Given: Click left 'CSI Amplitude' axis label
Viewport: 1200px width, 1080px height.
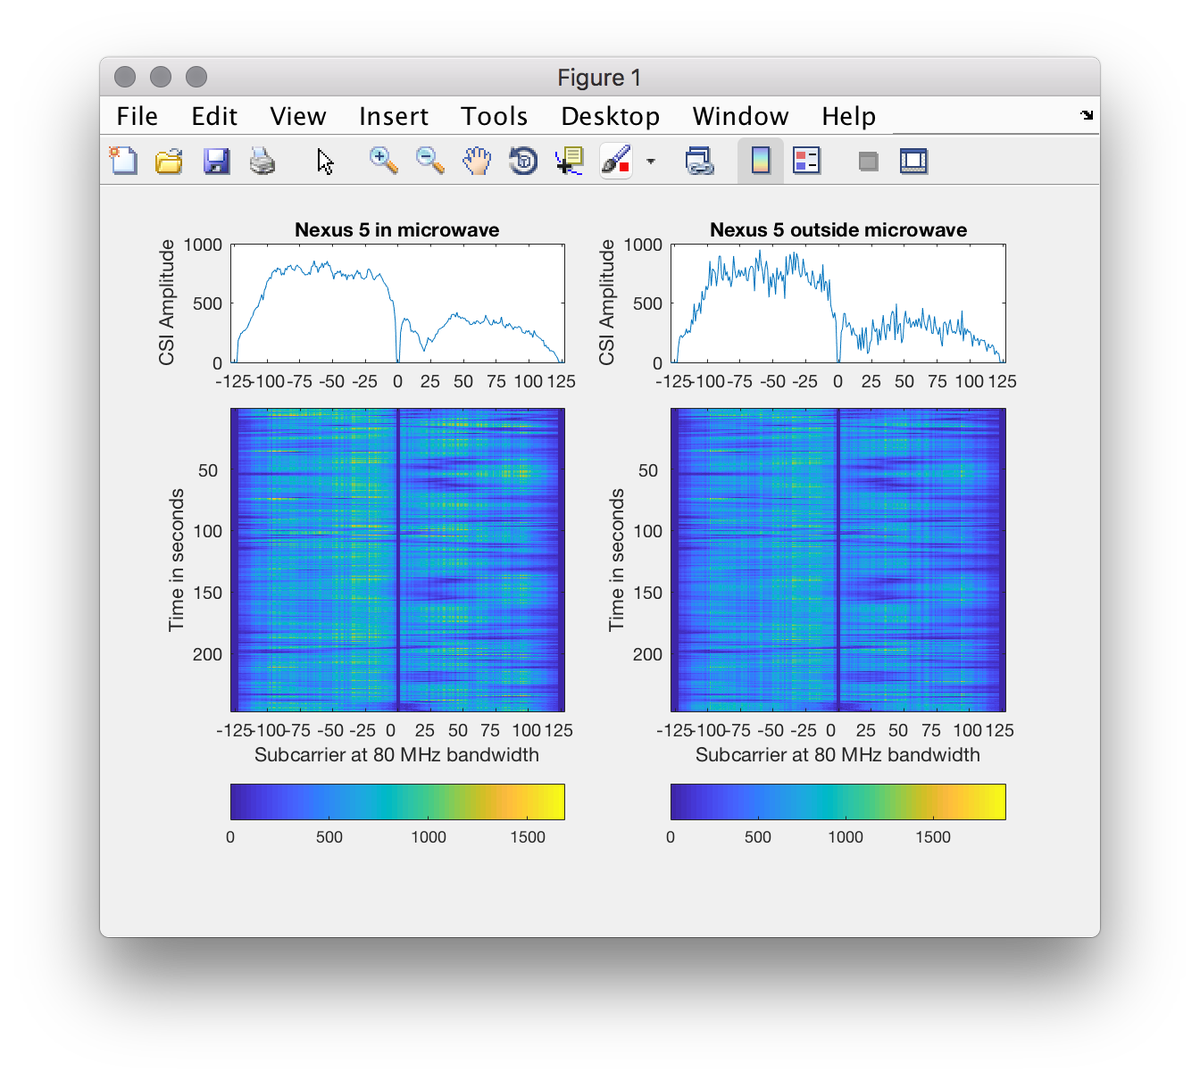Looking at the screenshot, I should pyautogui.click(x=166, y=303).
